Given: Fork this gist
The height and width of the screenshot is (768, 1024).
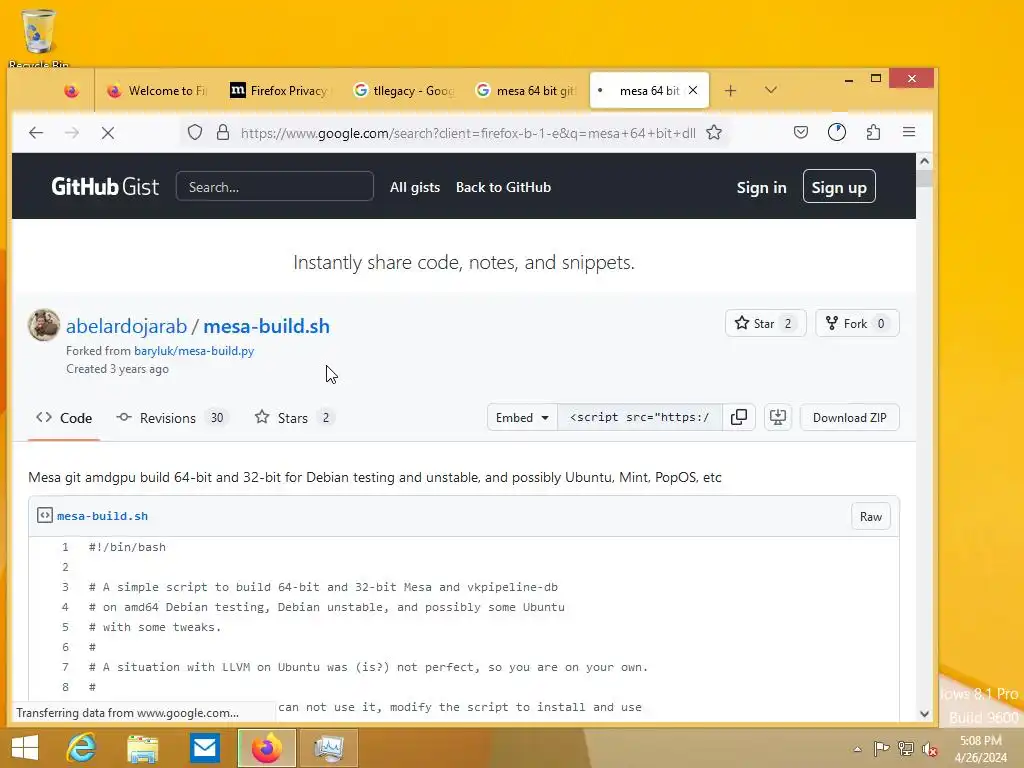Looking at the screenshot, I should 857,323.
